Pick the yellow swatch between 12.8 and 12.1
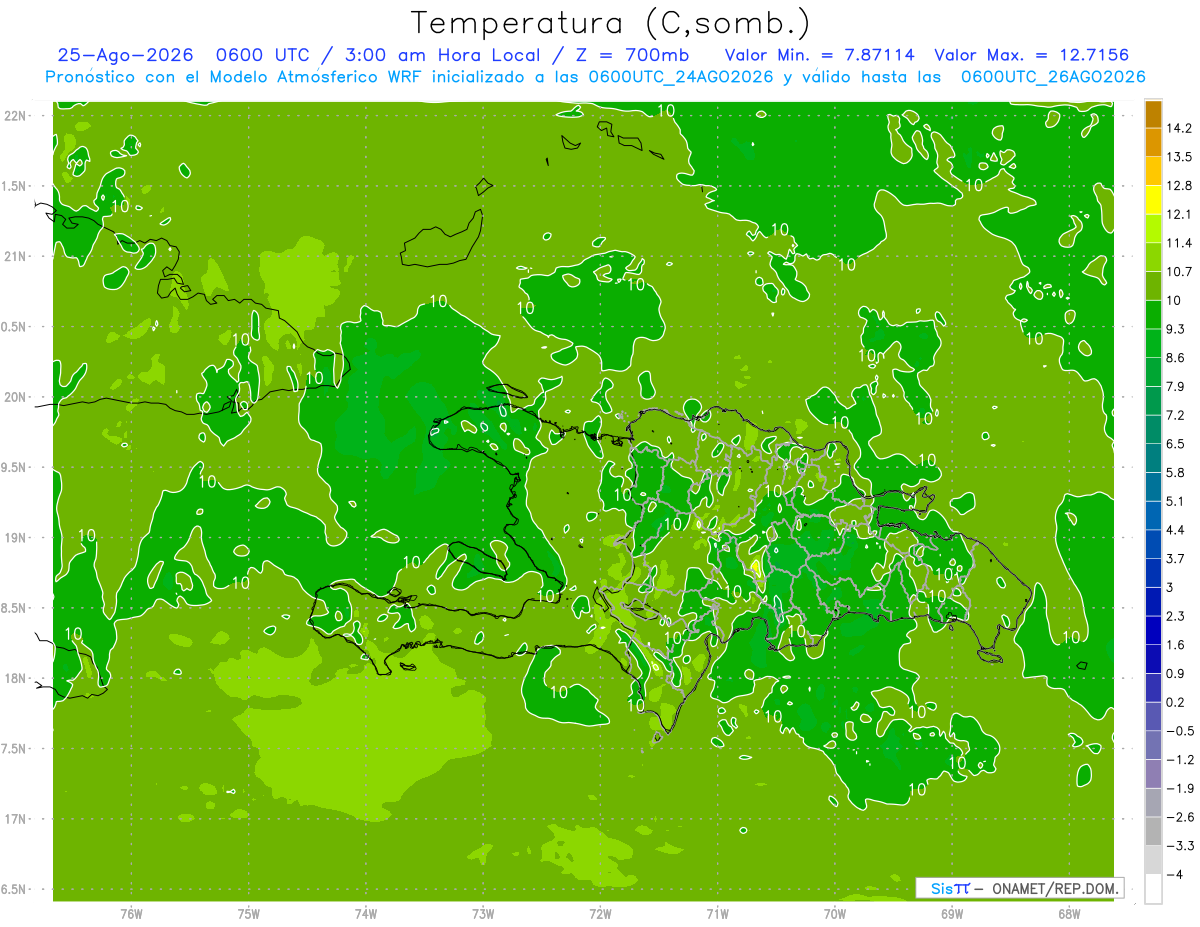Image resolution: width=1200 pixels, height=927 pixels. point(1153,200)
